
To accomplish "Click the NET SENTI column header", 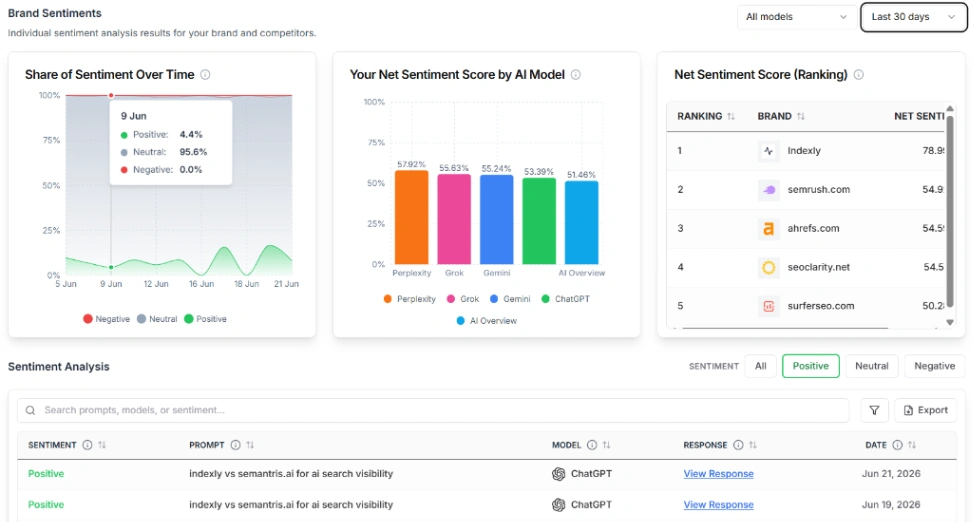I will pos(919,117).
